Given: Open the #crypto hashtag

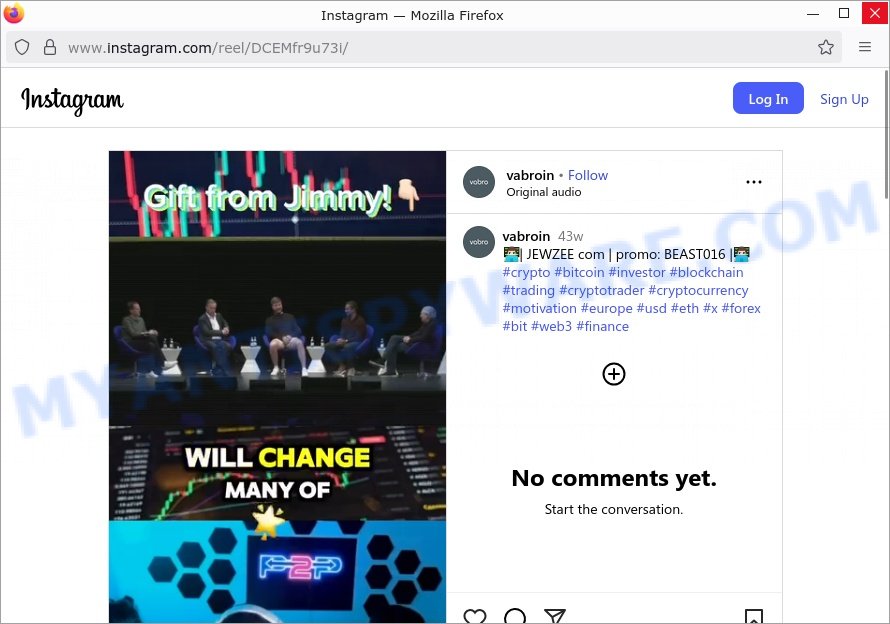Looking at the screenshot, I should 526,273.
